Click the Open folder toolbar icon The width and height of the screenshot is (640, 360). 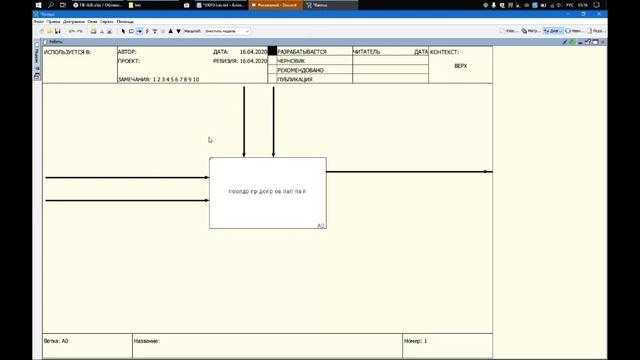49,31
